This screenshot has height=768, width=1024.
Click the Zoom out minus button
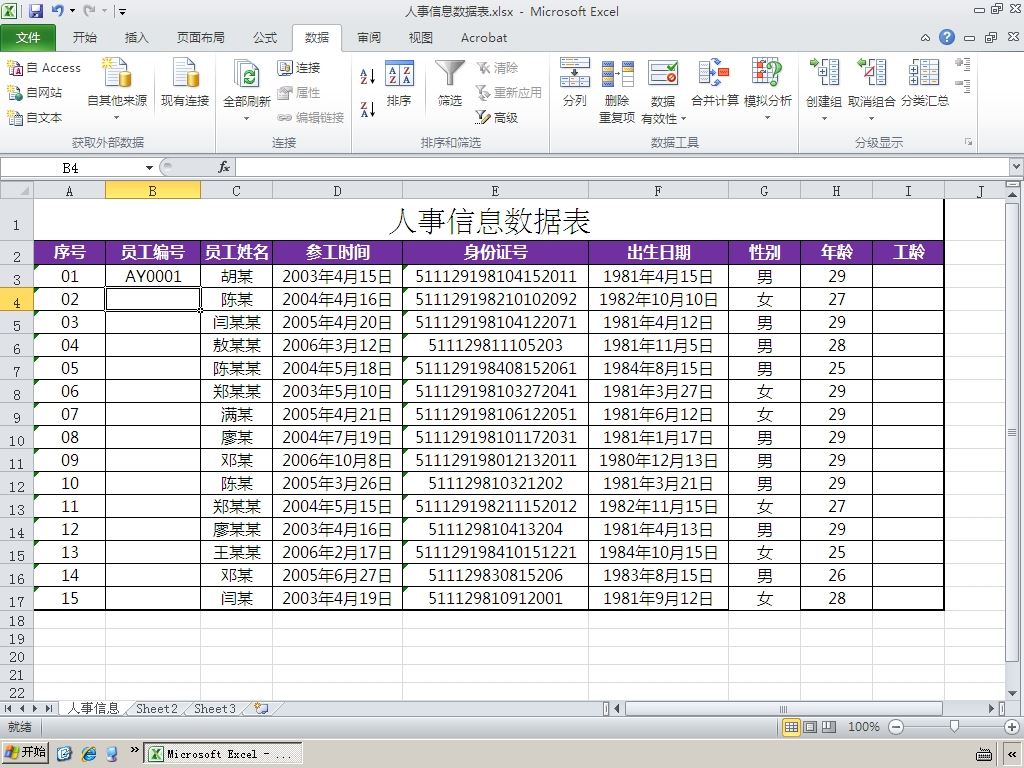point(896,727)
